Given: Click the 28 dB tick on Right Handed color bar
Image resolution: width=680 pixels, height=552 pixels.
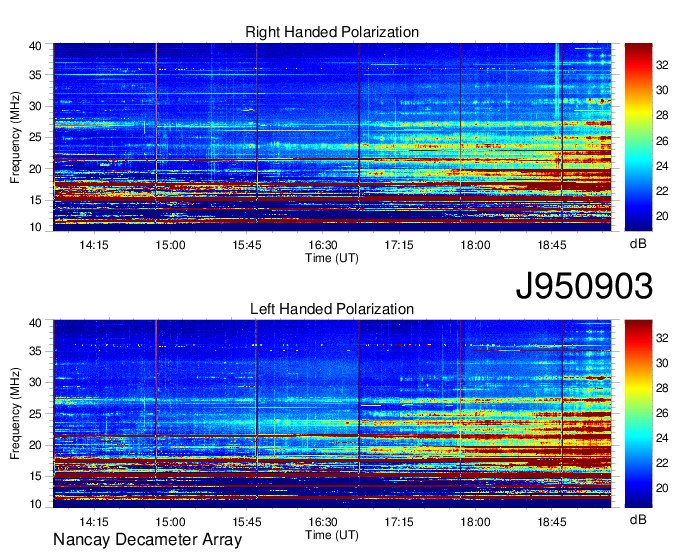Looking at the screenshot, I should point(662,115).
